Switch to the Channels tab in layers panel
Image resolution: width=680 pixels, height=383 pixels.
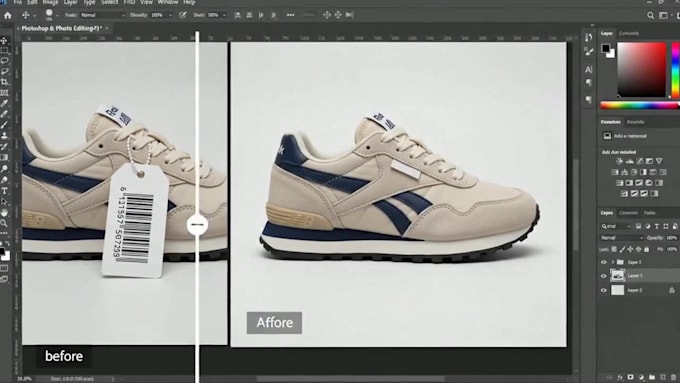[628, 213]
